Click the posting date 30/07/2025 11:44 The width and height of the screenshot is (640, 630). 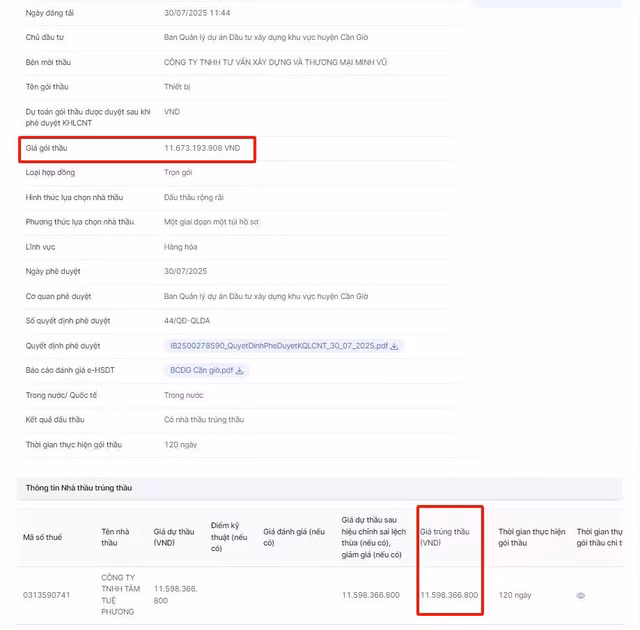[197, 13]
